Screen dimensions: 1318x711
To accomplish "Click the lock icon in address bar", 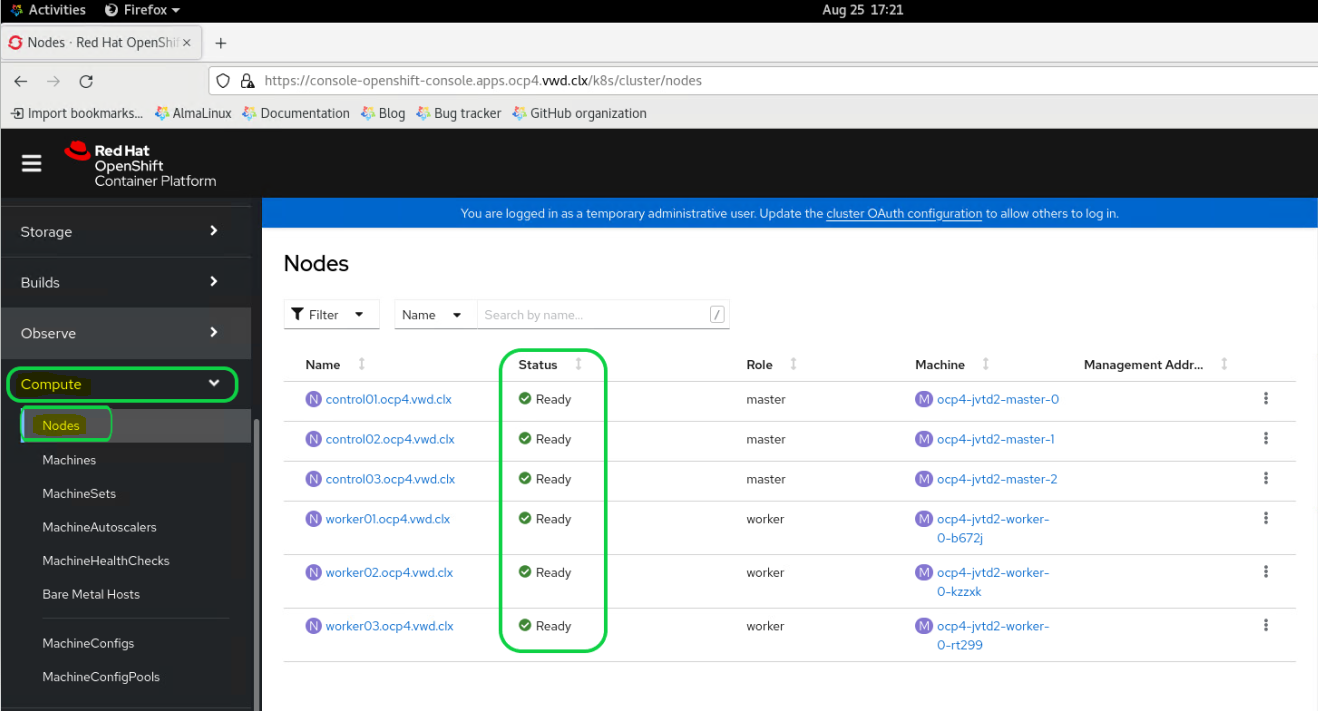I will pos(249,81).
